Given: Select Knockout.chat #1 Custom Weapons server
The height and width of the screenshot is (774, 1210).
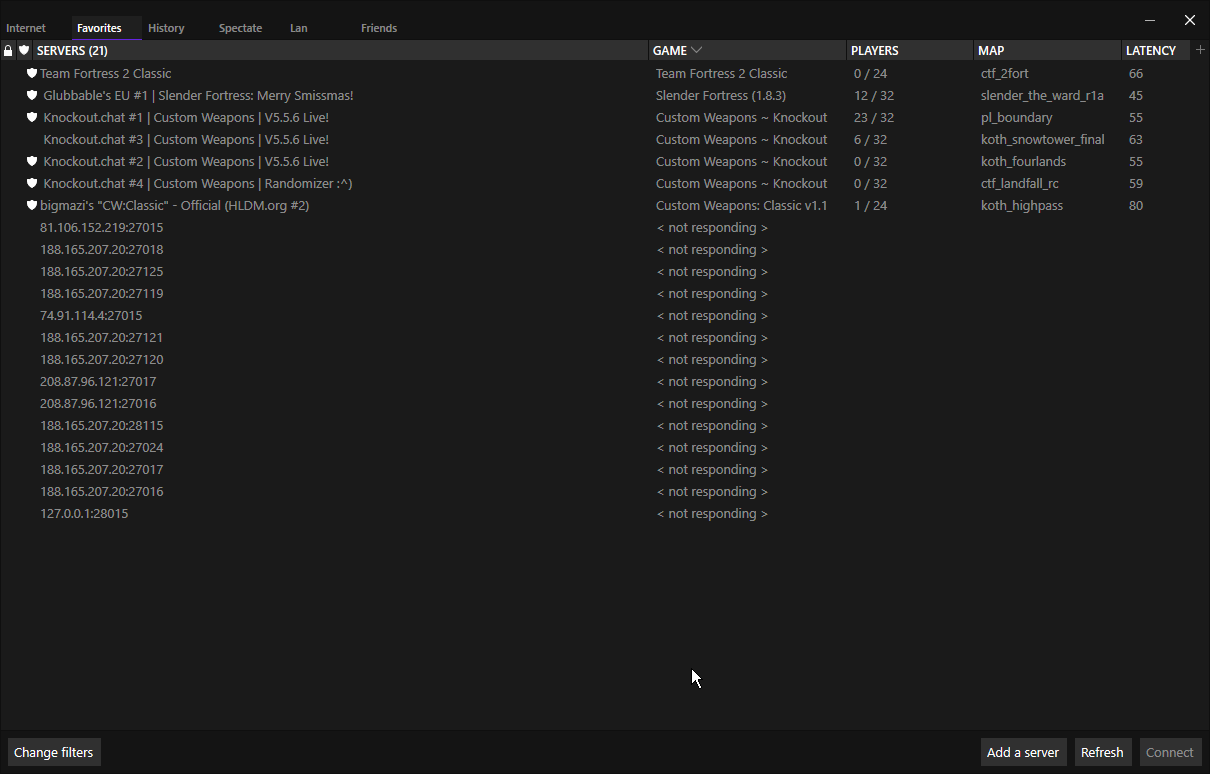Looking at the screenshot, I should point(596,117).
